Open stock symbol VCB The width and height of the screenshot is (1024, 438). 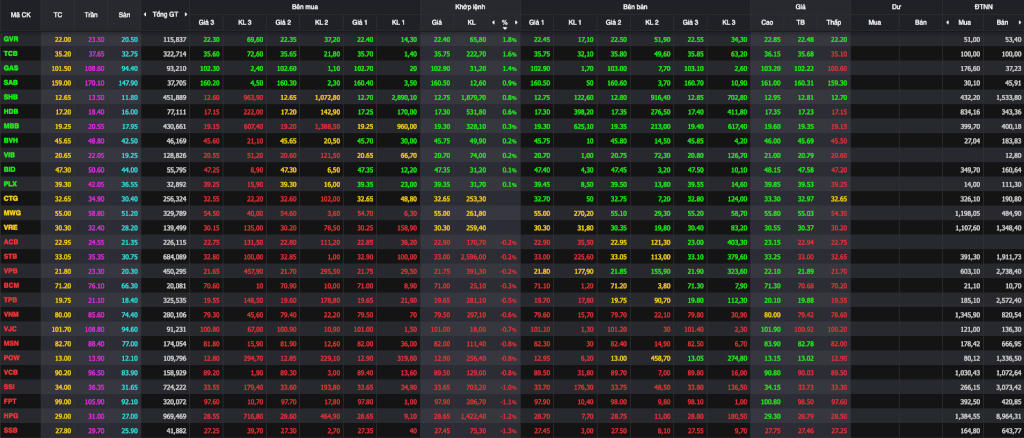(10, 371)
